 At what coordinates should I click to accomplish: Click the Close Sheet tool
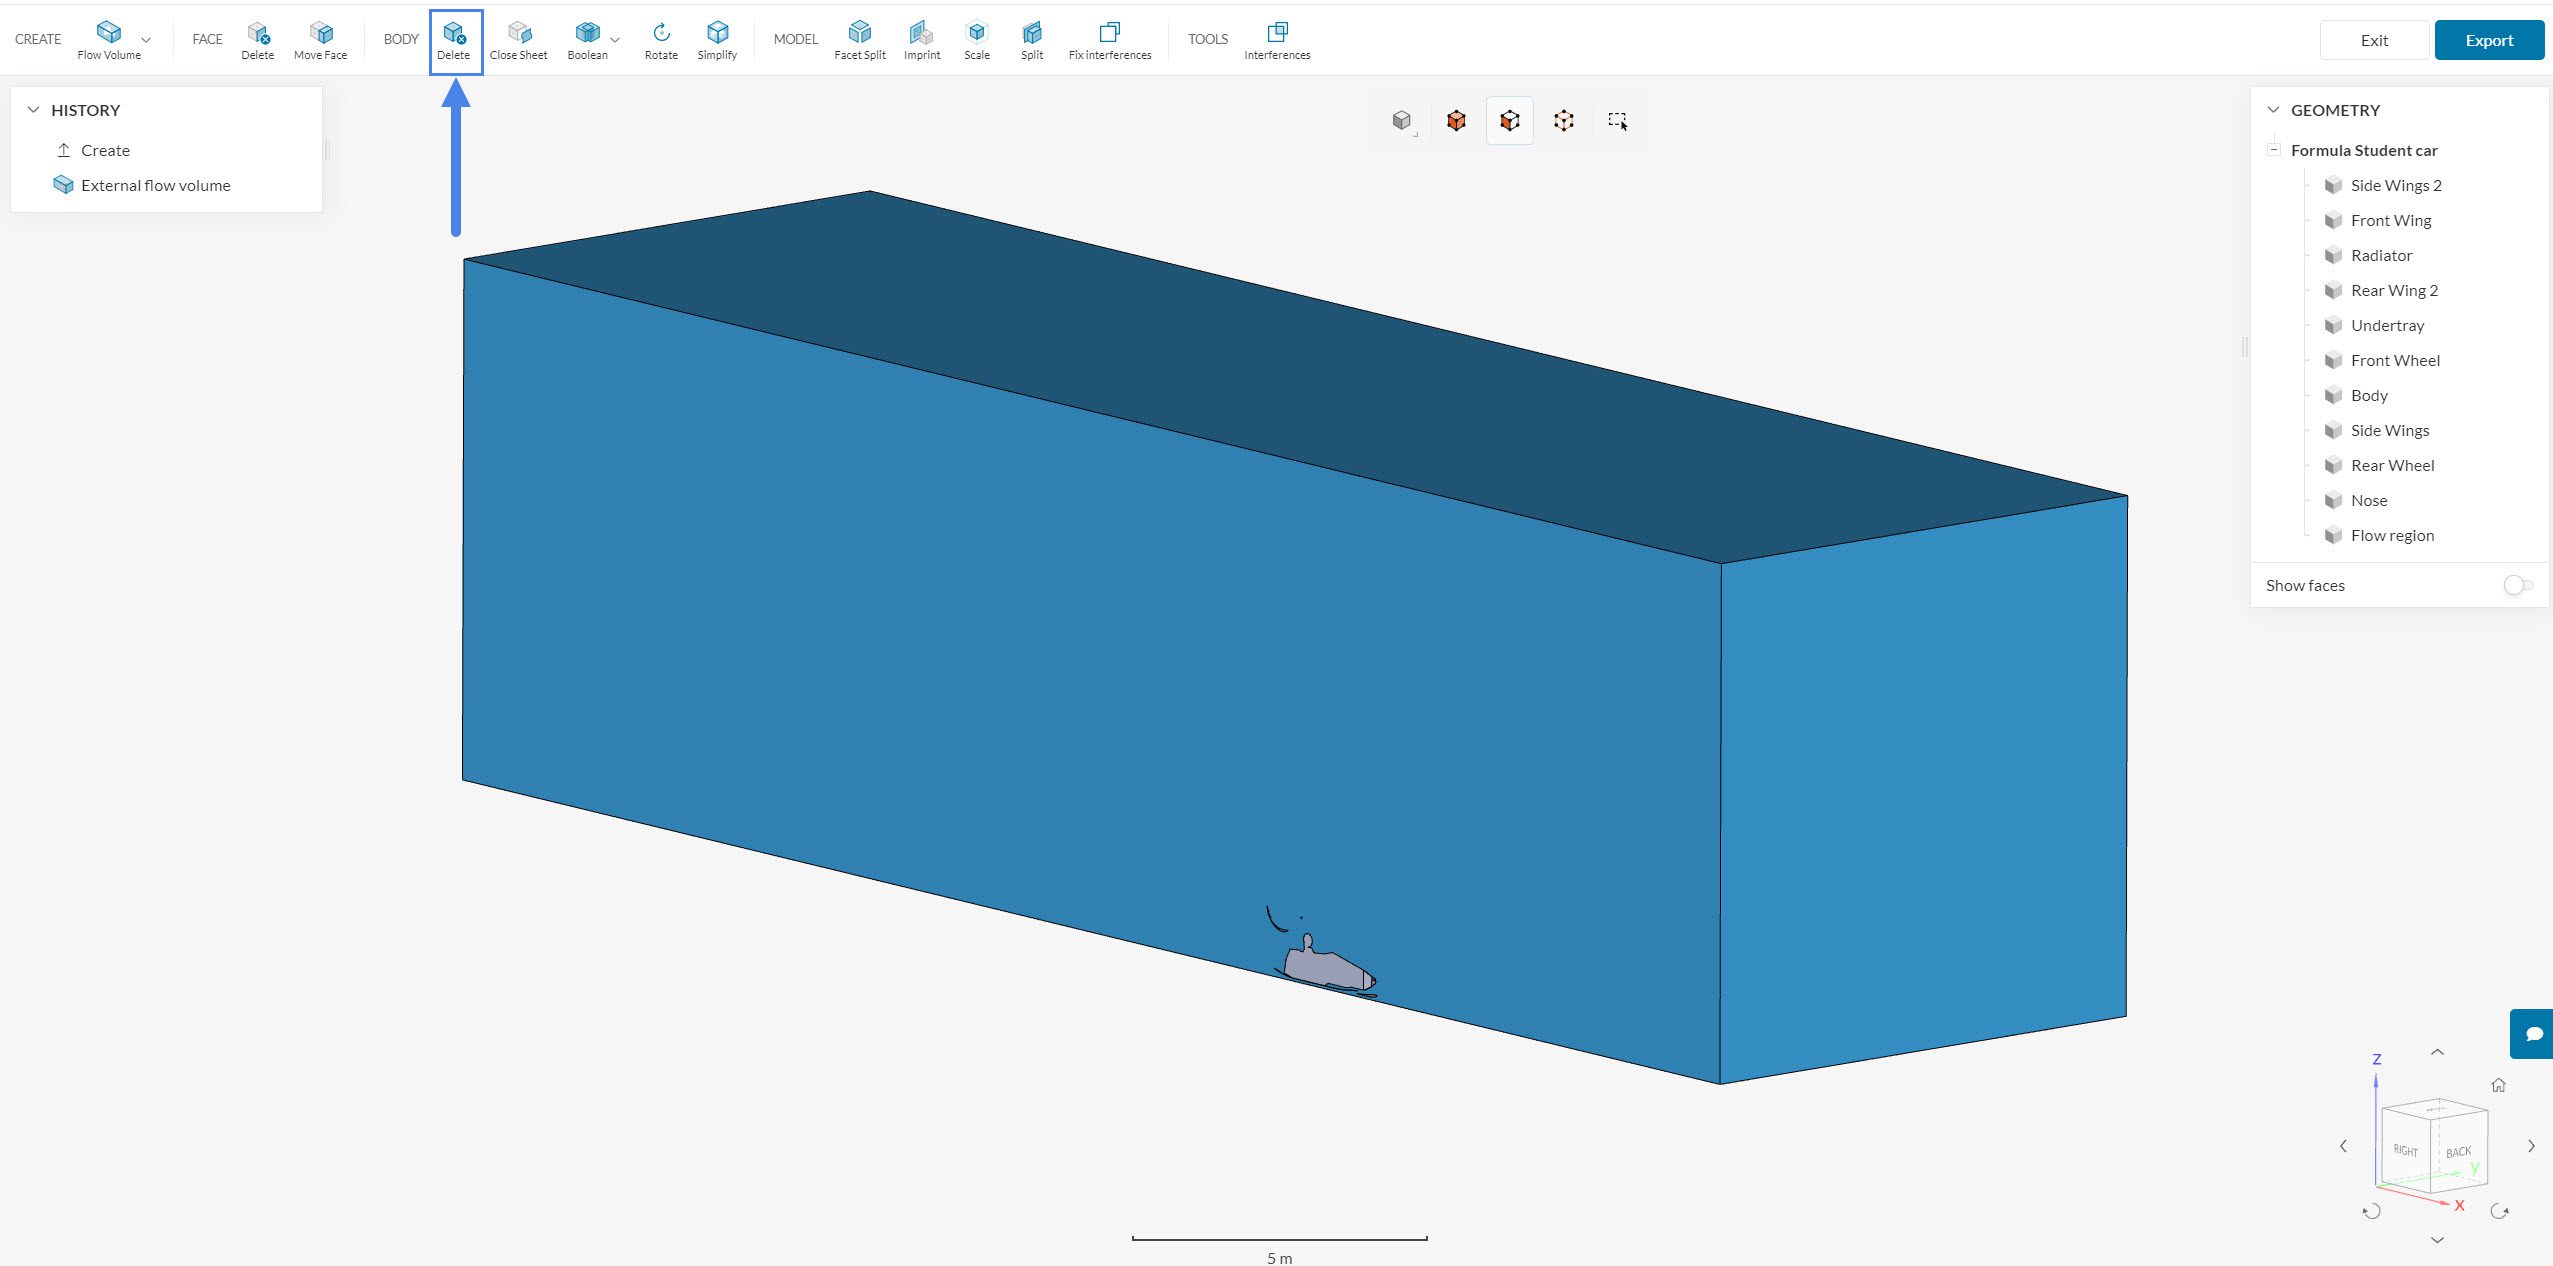pos(518,40)
